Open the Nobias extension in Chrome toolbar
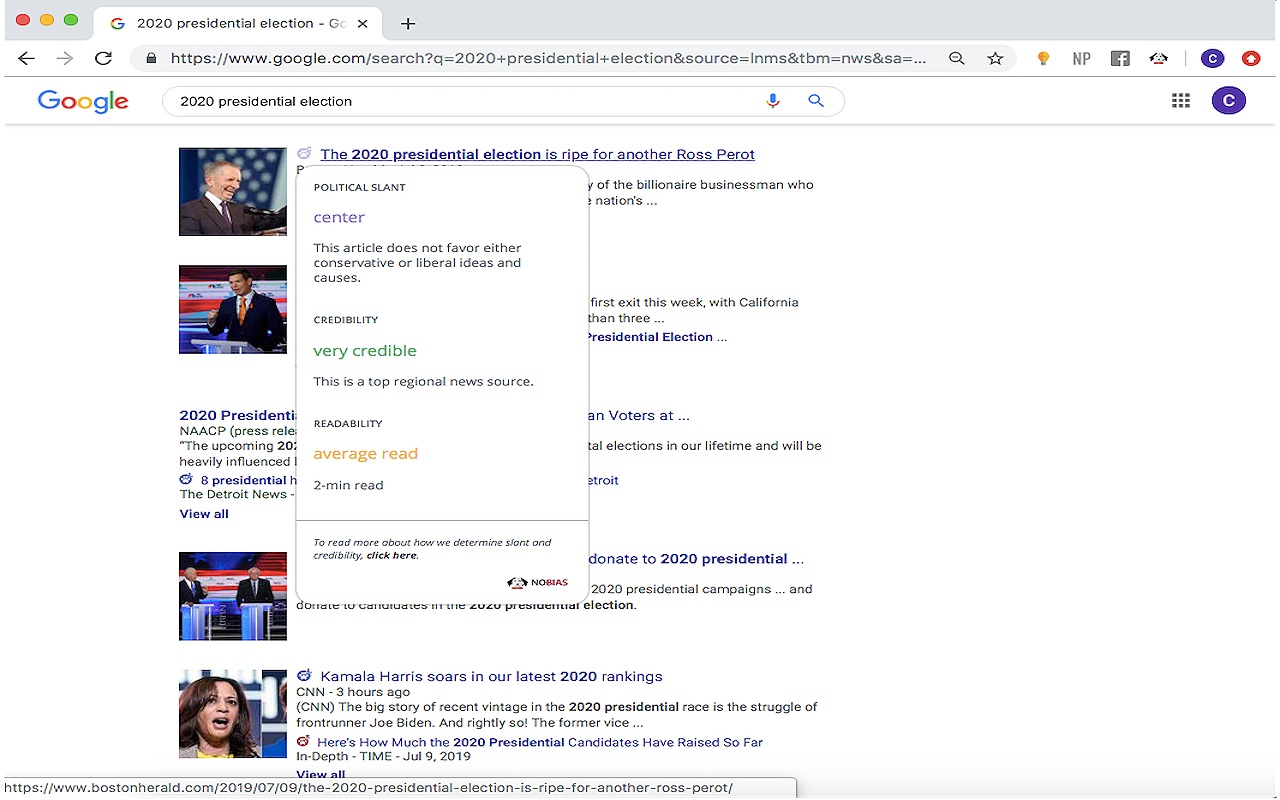The image size is (1280, 800). pos(1159,59)
